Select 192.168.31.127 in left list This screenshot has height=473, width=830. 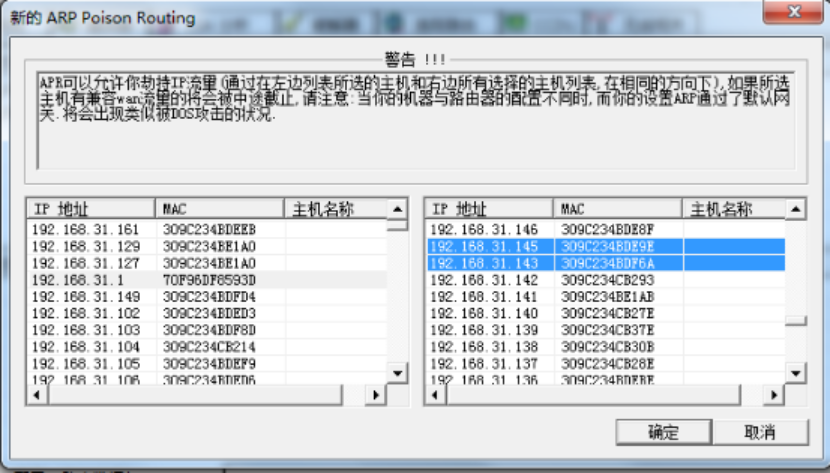coord(207,263)
